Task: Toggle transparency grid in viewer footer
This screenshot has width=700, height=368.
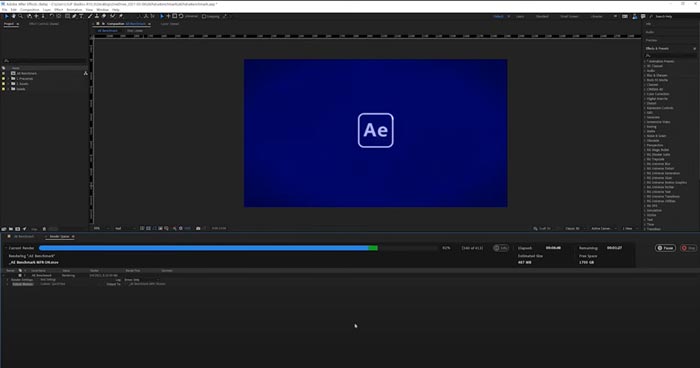Action: [x=148, y=228]
